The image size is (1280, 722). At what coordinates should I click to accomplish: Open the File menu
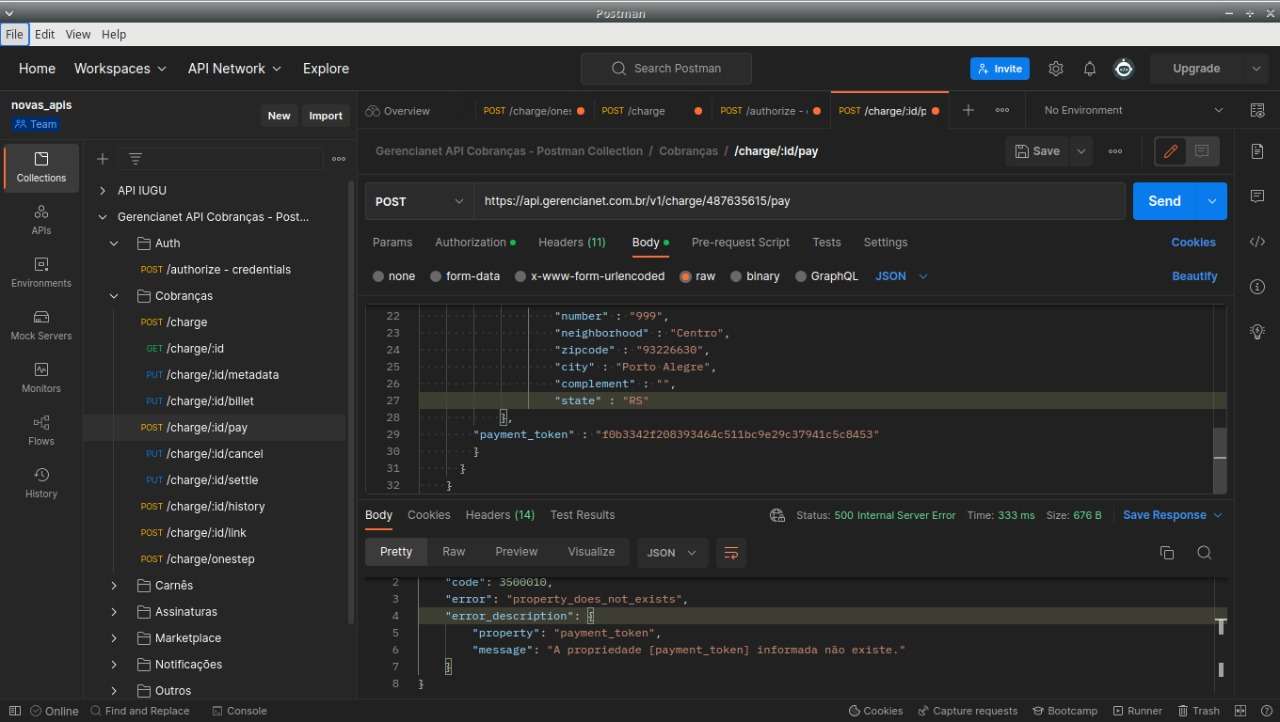tap(15, 34)
